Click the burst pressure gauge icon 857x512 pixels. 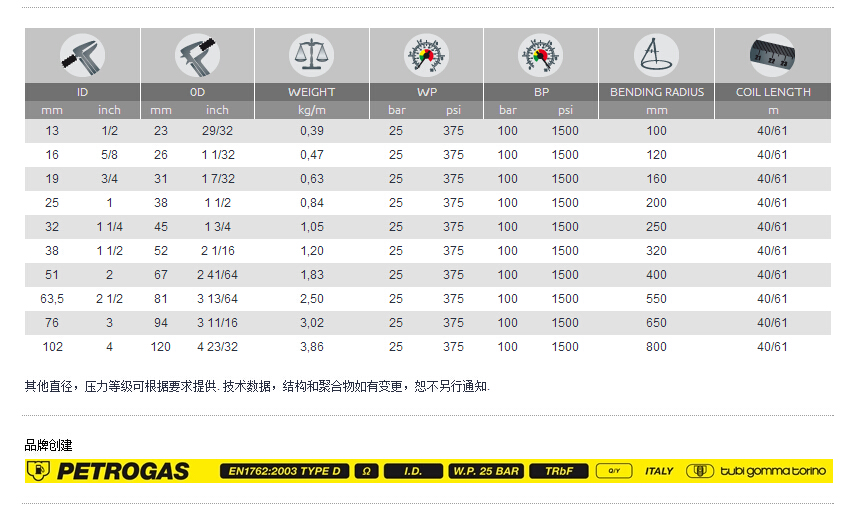pyautogui.click(x=541, y=55)
